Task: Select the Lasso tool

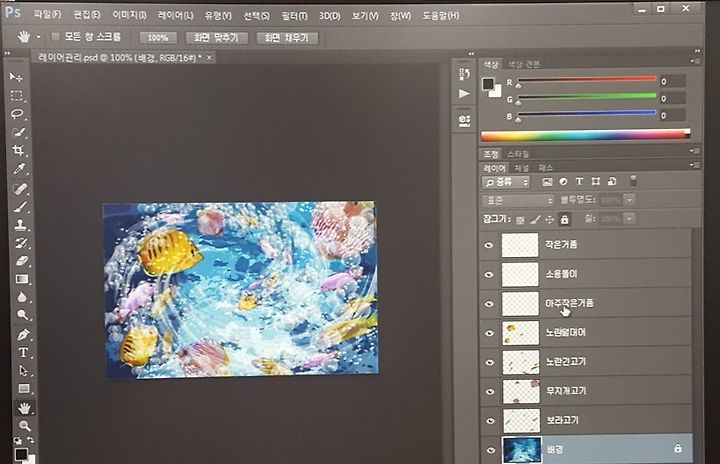Action: click(17, 114)
